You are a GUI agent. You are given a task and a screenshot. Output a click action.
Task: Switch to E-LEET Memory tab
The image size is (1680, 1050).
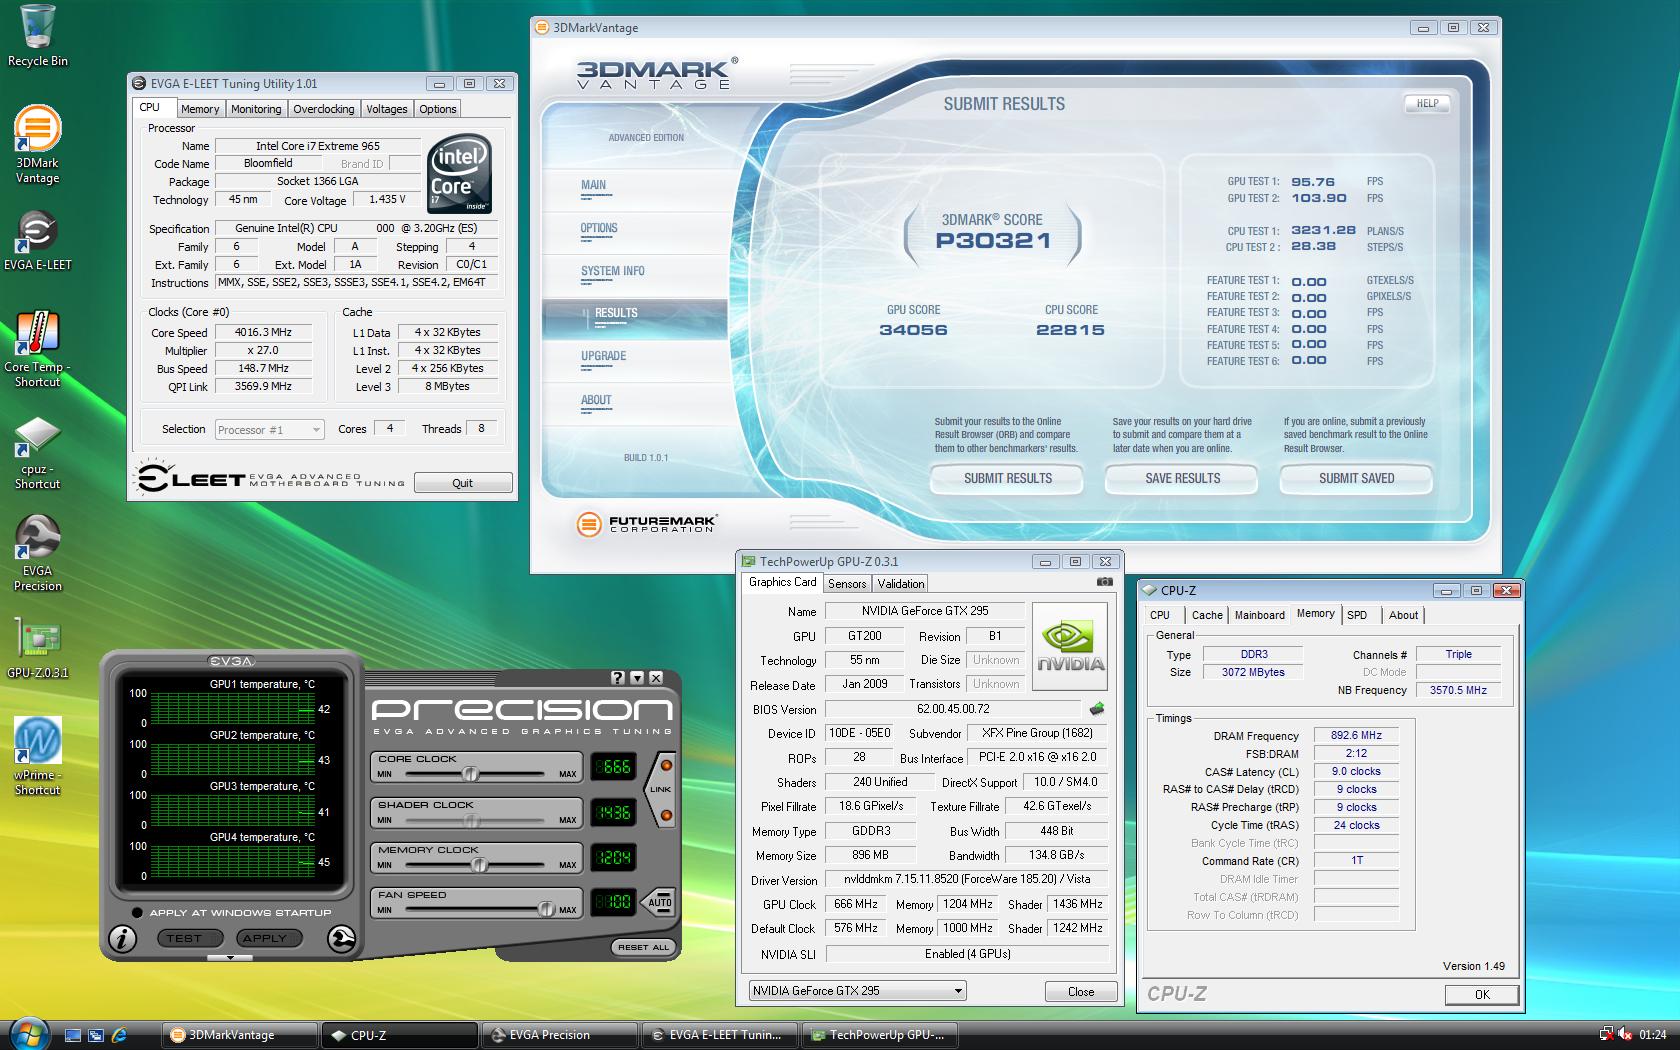[200, 109]
